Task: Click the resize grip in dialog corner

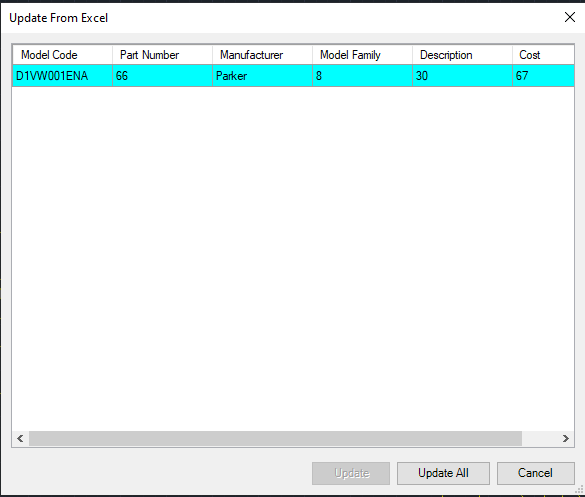Action: click(x=579, y=490)
